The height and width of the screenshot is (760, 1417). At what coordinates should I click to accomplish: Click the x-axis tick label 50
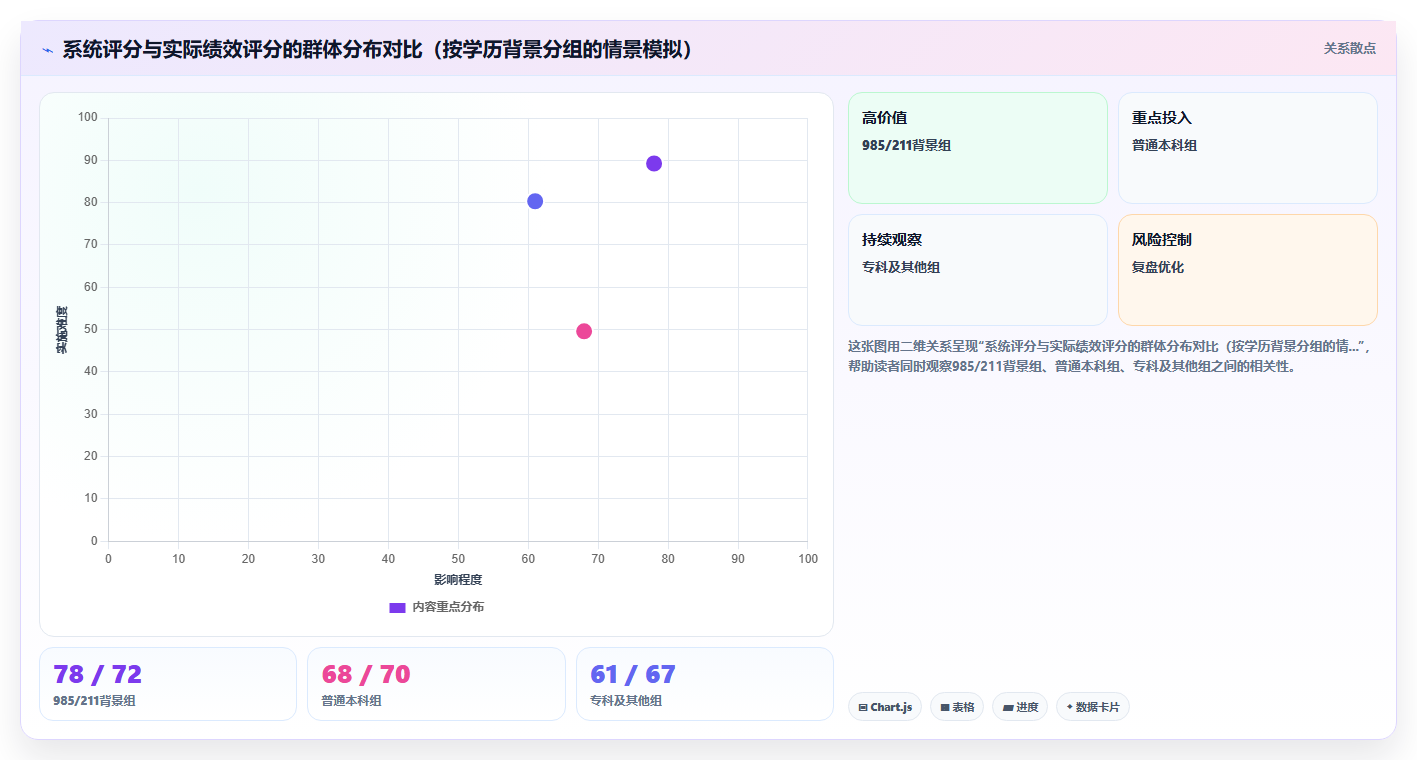click(x=458, y=558)
